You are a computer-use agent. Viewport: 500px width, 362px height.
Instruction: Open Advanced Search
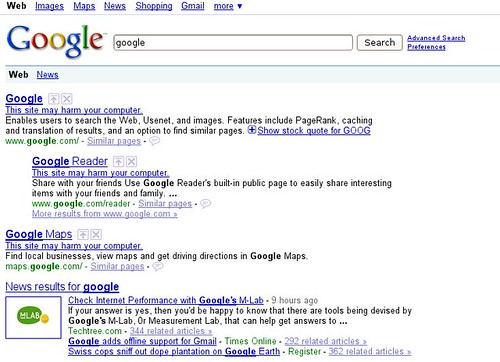[x=436, y=38]
